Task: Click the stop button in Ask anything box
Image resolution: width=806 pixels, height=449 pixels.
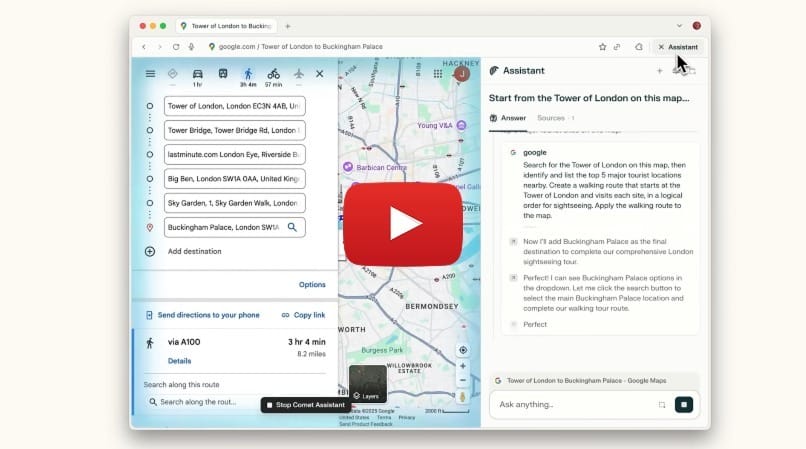Action: click(x=684, y=405)
